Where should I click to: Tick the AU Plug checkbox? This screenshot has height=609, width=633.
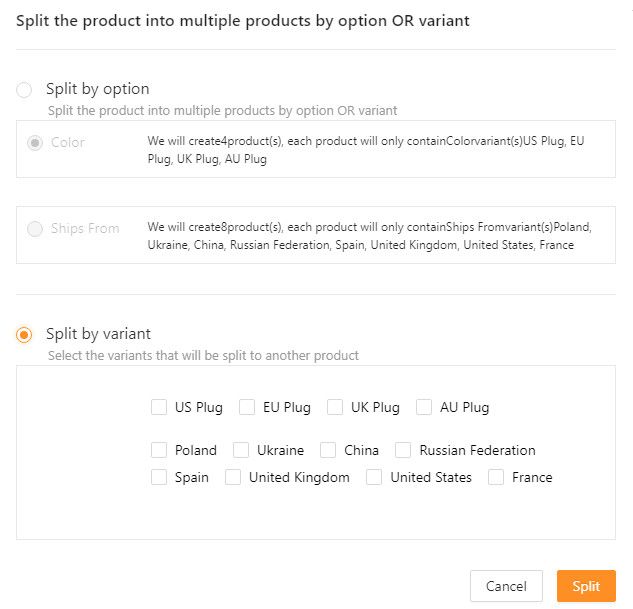point(424,407)
